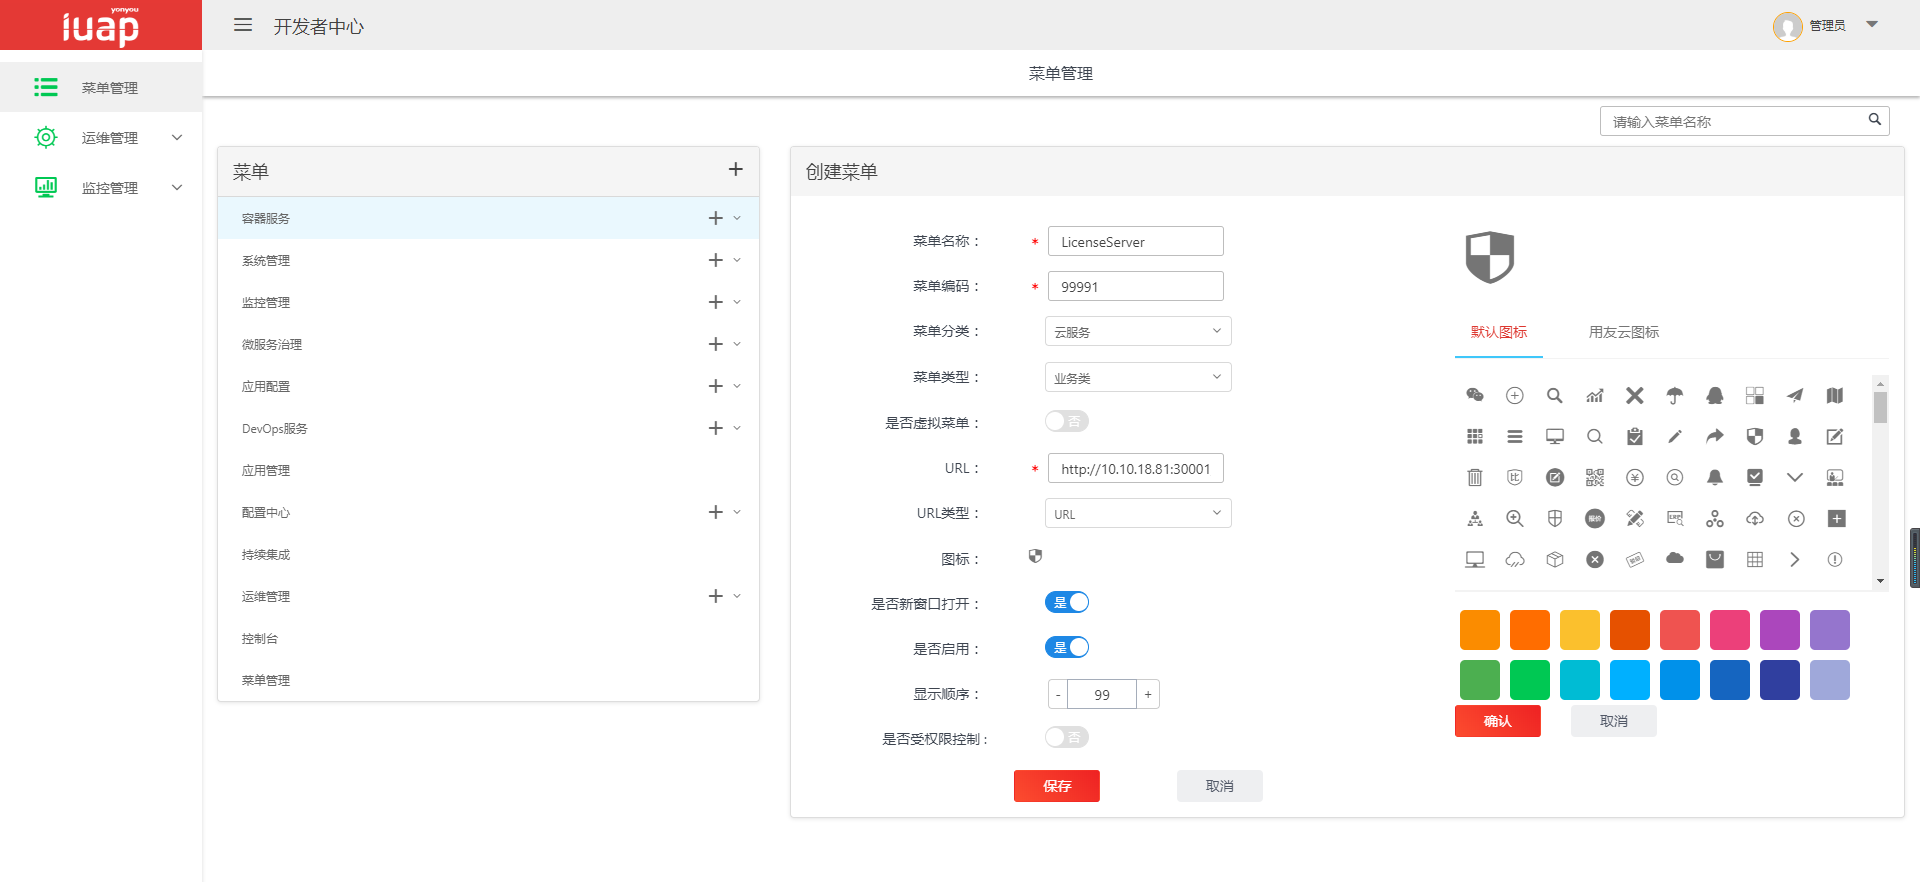Select the trash can icon
The width and height of the screenshot is (1920, 882).
coord(1474,477)
